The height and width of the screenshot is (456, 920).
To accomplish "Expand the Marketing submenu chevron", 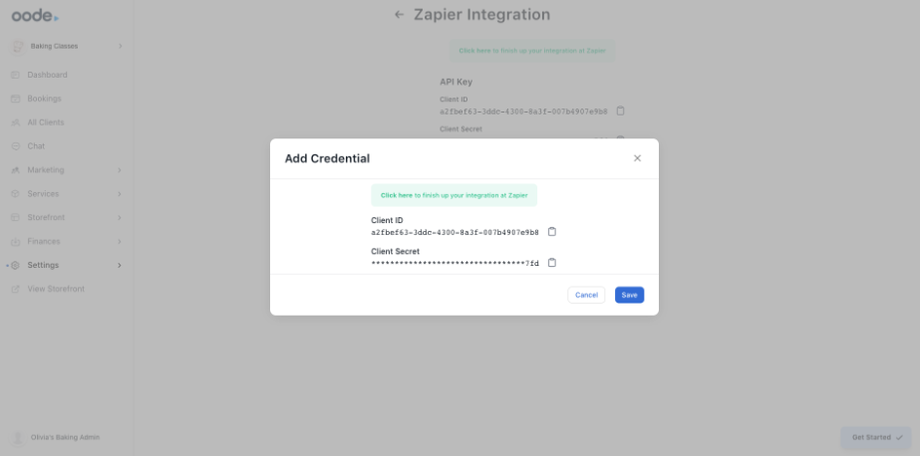I will click(x=120, y=170).
